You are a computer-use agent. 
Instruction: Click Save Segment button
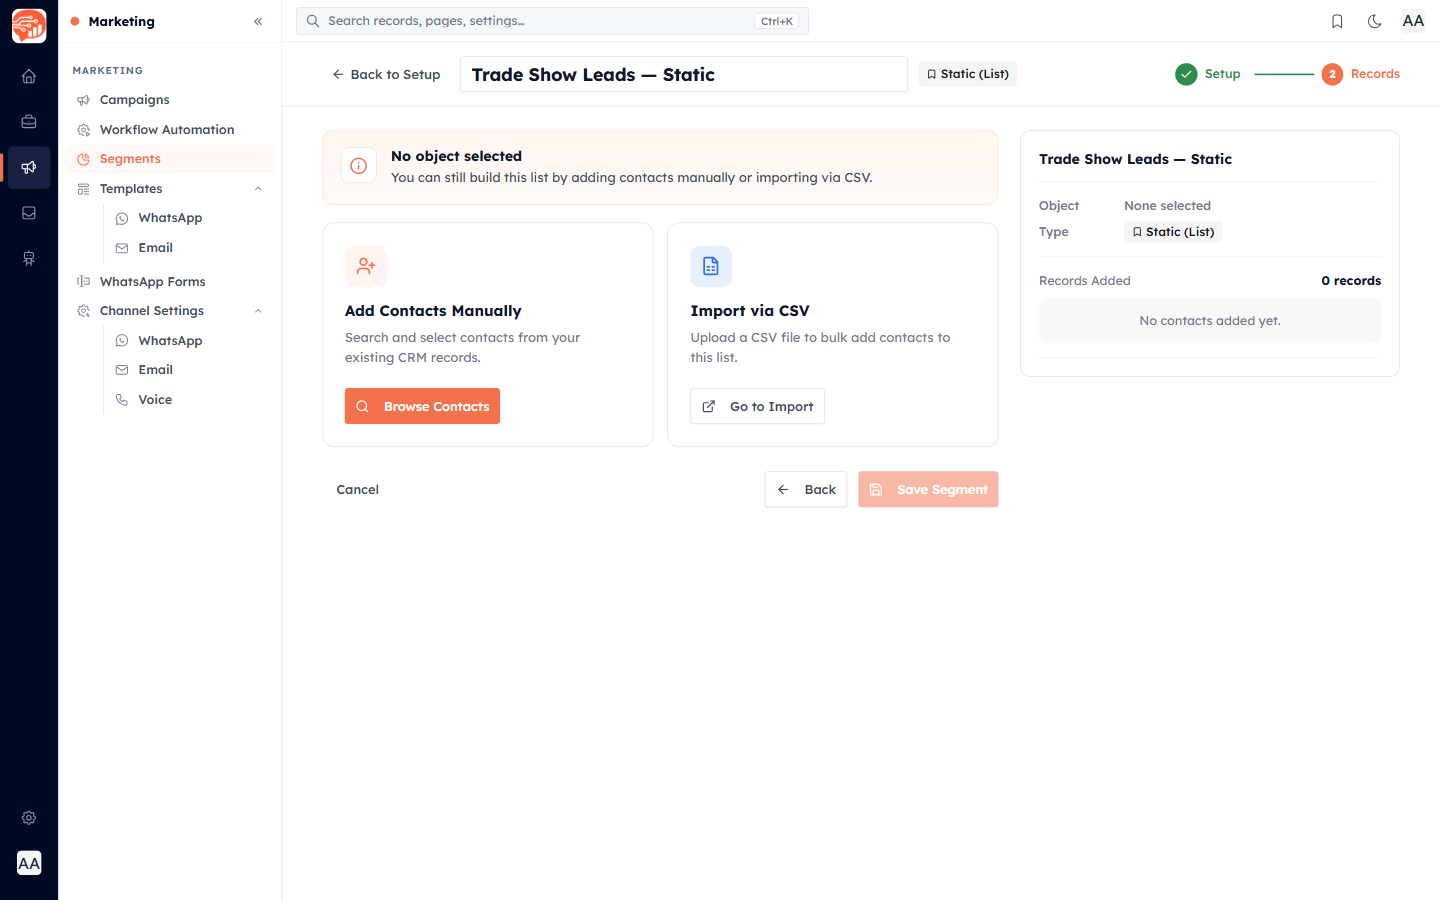928,490
